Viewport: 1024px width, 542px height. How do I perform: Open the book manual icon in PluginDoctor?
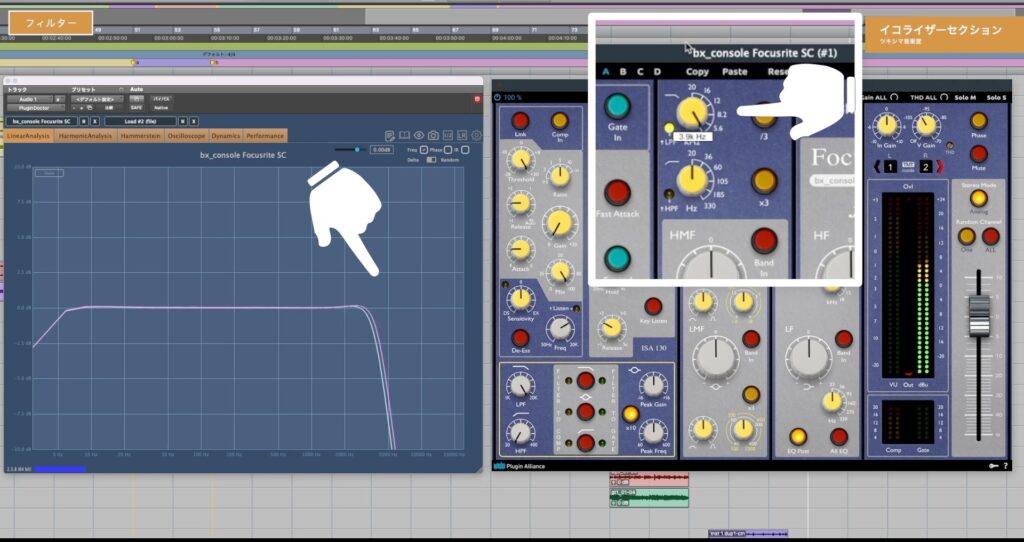coord(404,136)
